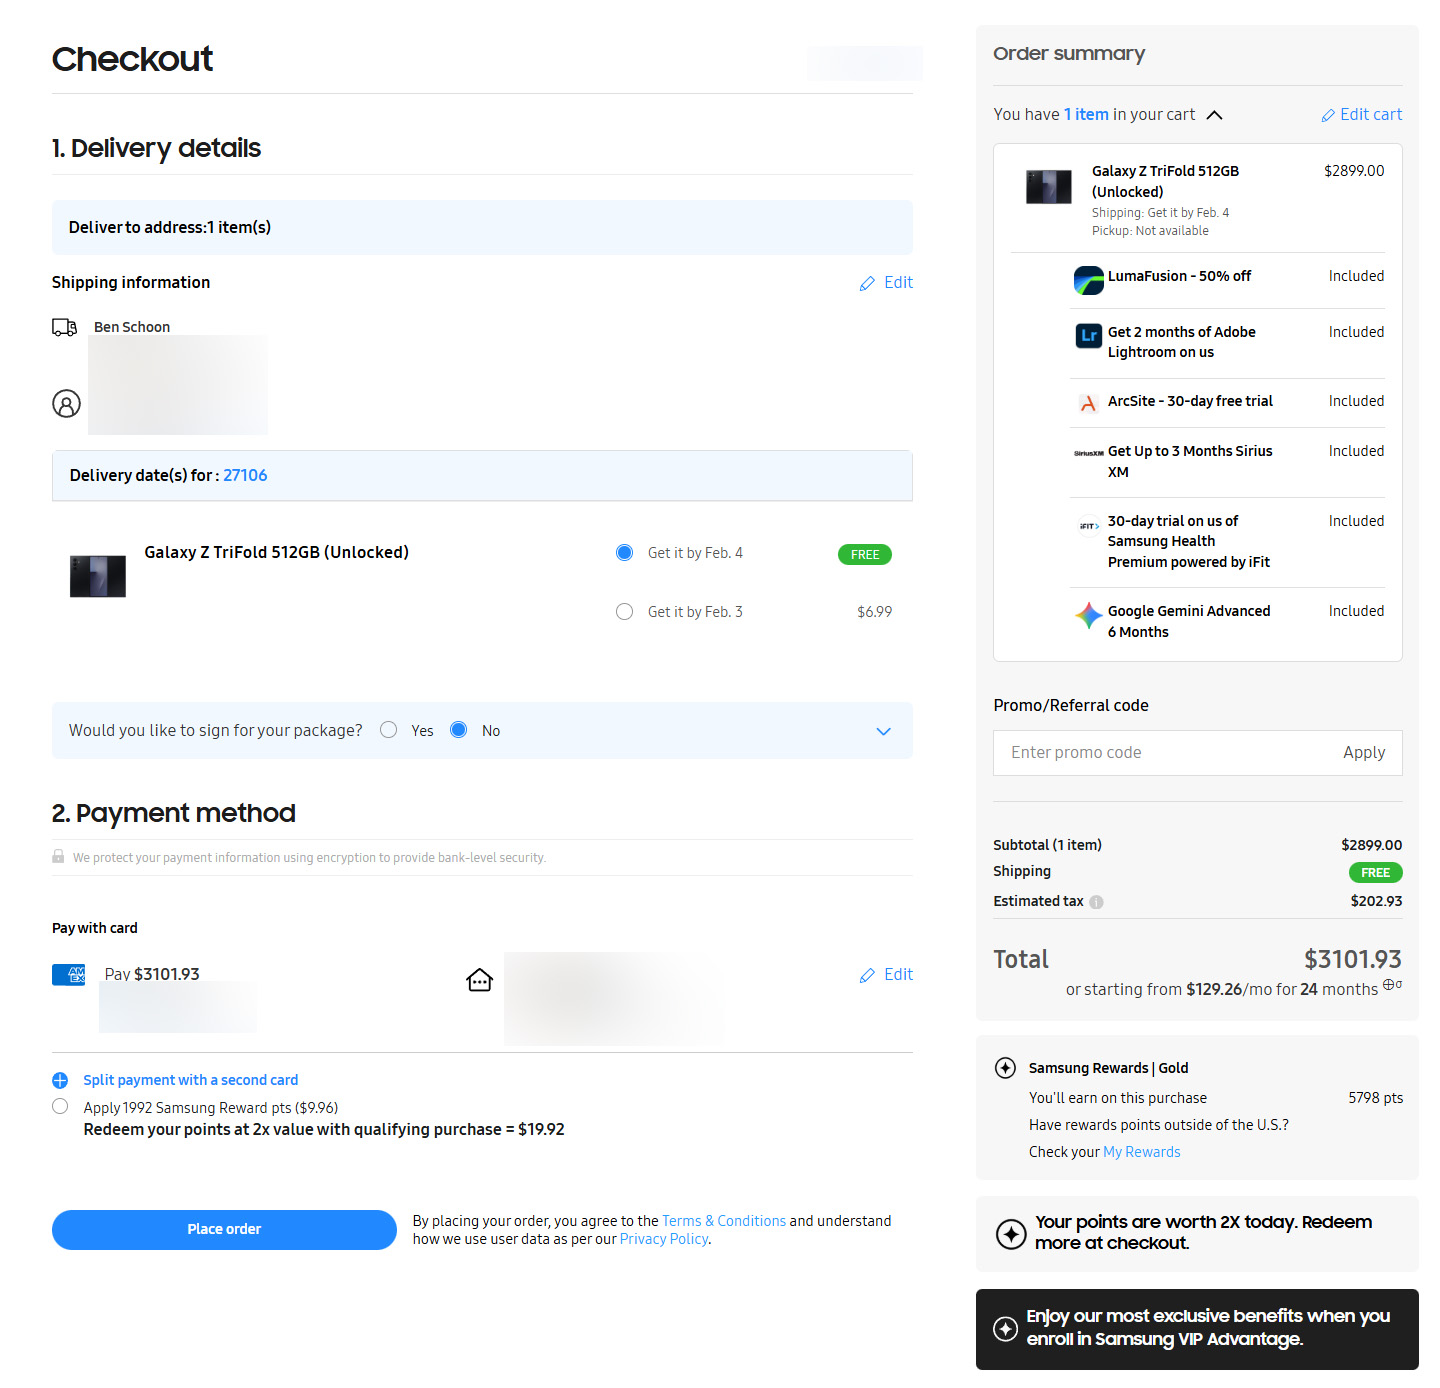The image size is (1440, 1388).
Task: Click the delivery truck icon
Action: pyautogui.click(x=65, y=327)
